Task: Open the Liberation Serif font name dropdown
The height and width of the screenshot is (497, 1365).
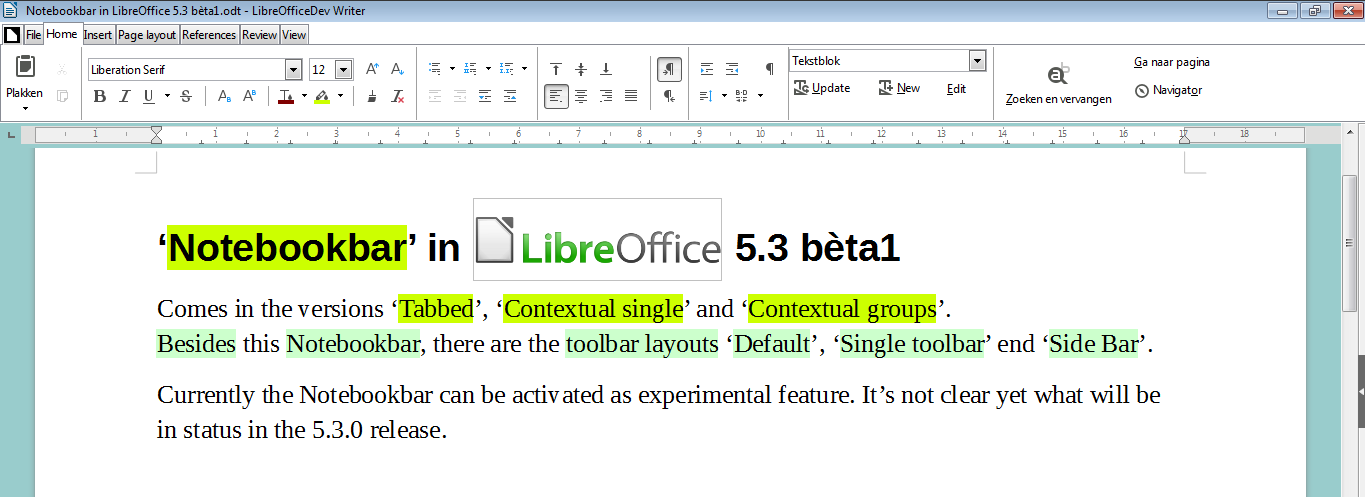Action: (x=293, y=70)
